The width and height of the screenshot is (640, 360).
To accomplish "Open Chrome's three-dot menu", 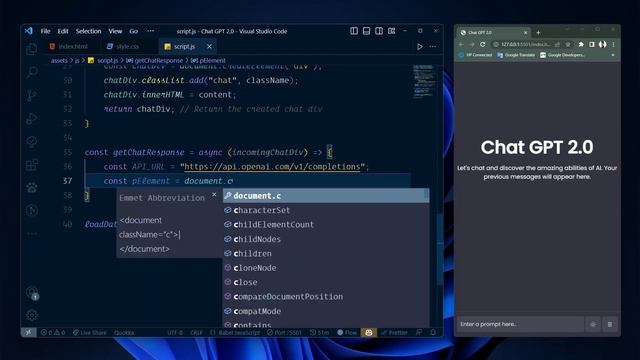I will [x=613, y=44].
